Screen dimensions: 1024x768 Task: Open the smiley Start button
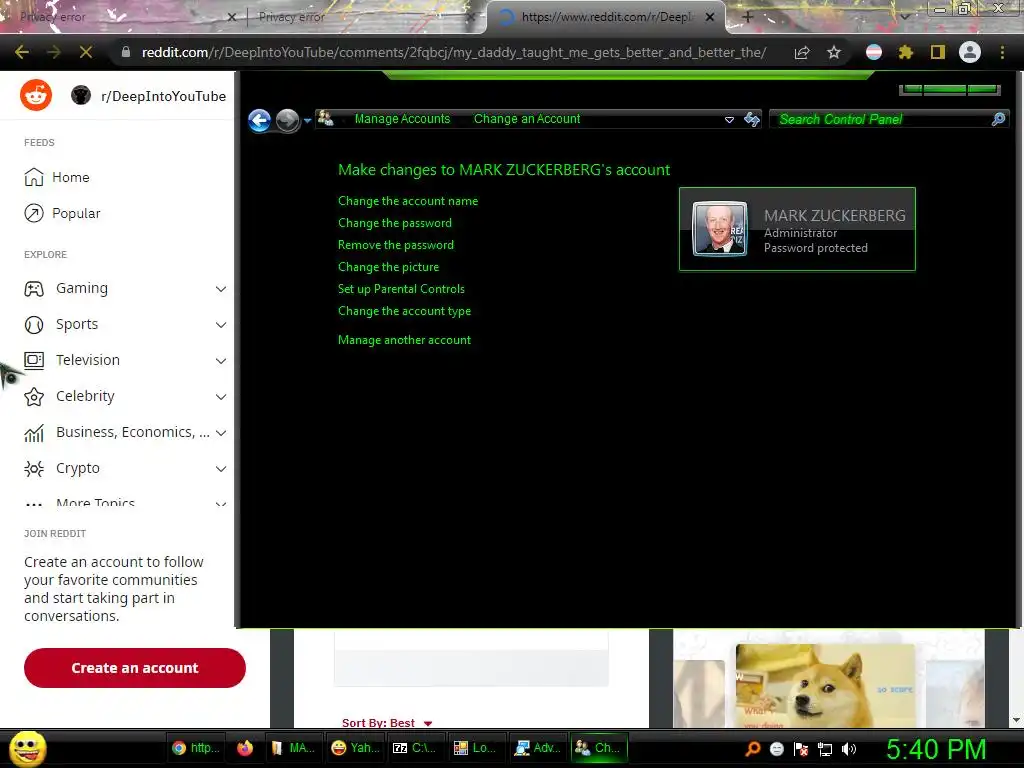coord(27,748)
